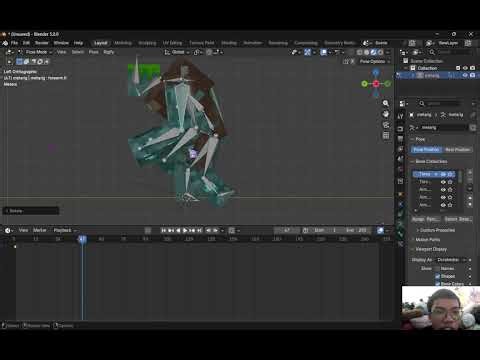Collapse the Pose panel header
480x360 pixels.
418,139
